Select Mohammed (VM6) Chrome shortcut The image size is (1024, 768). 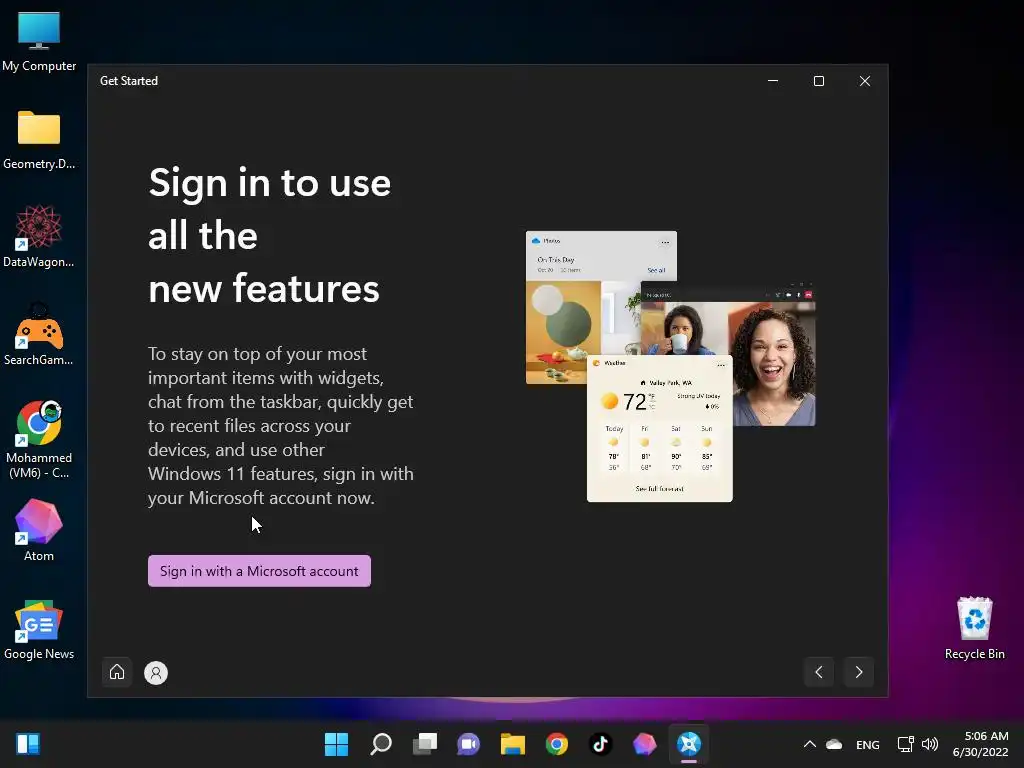39,439
